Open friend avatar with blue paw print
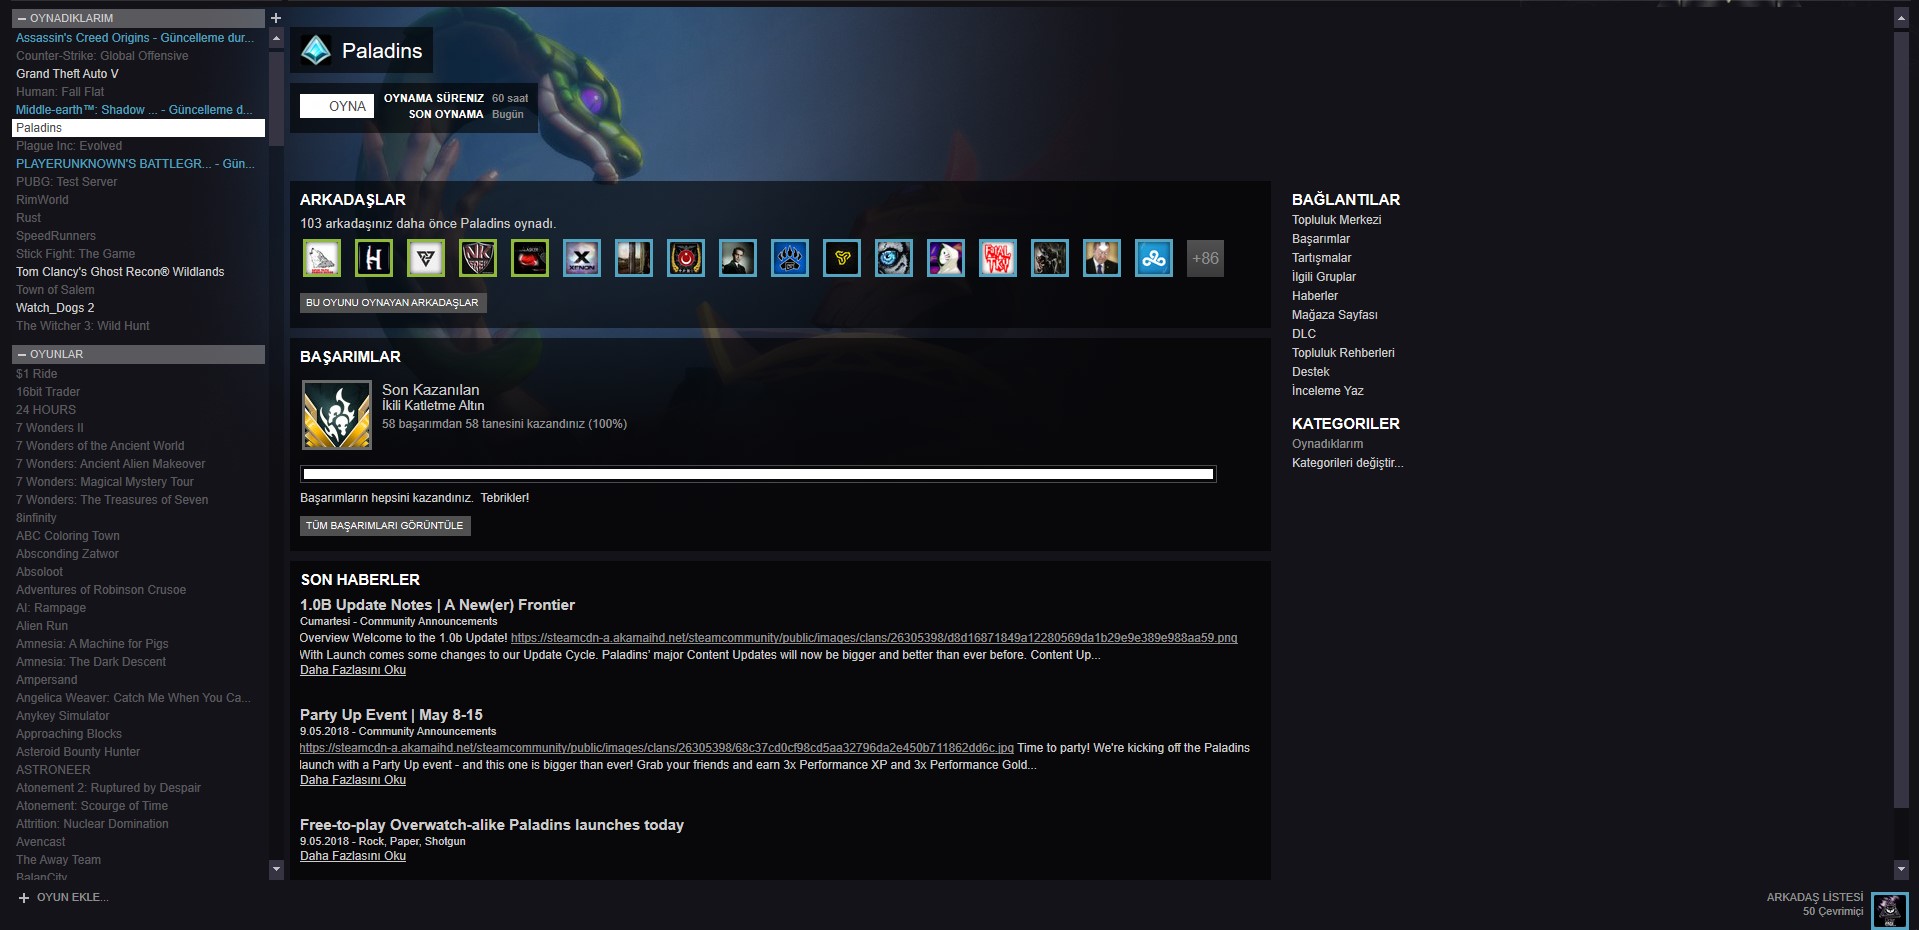The width and height of the screenshot is (1919, 930). pyautogui.click(x=790, y=258)
